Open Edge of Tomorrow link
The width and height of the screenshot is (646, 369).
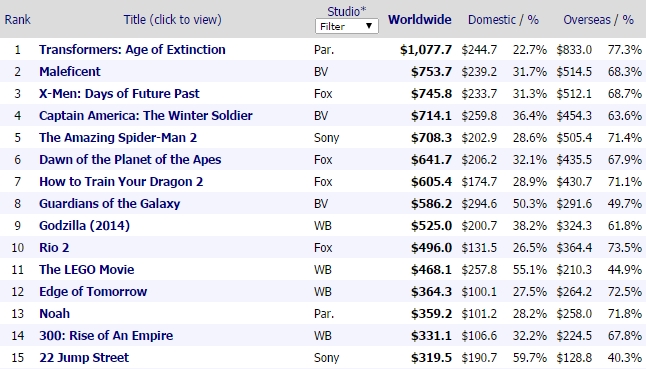point(93,292)
